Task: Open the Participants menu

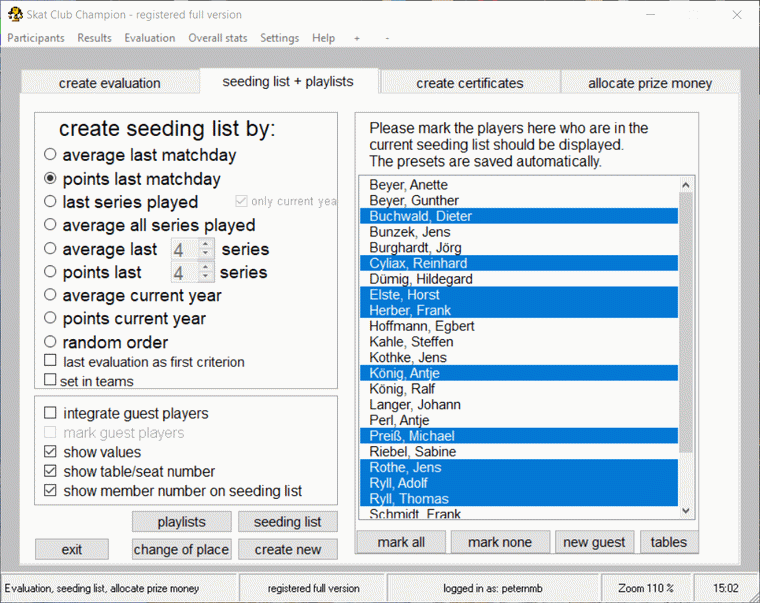Action: point(36,38)
